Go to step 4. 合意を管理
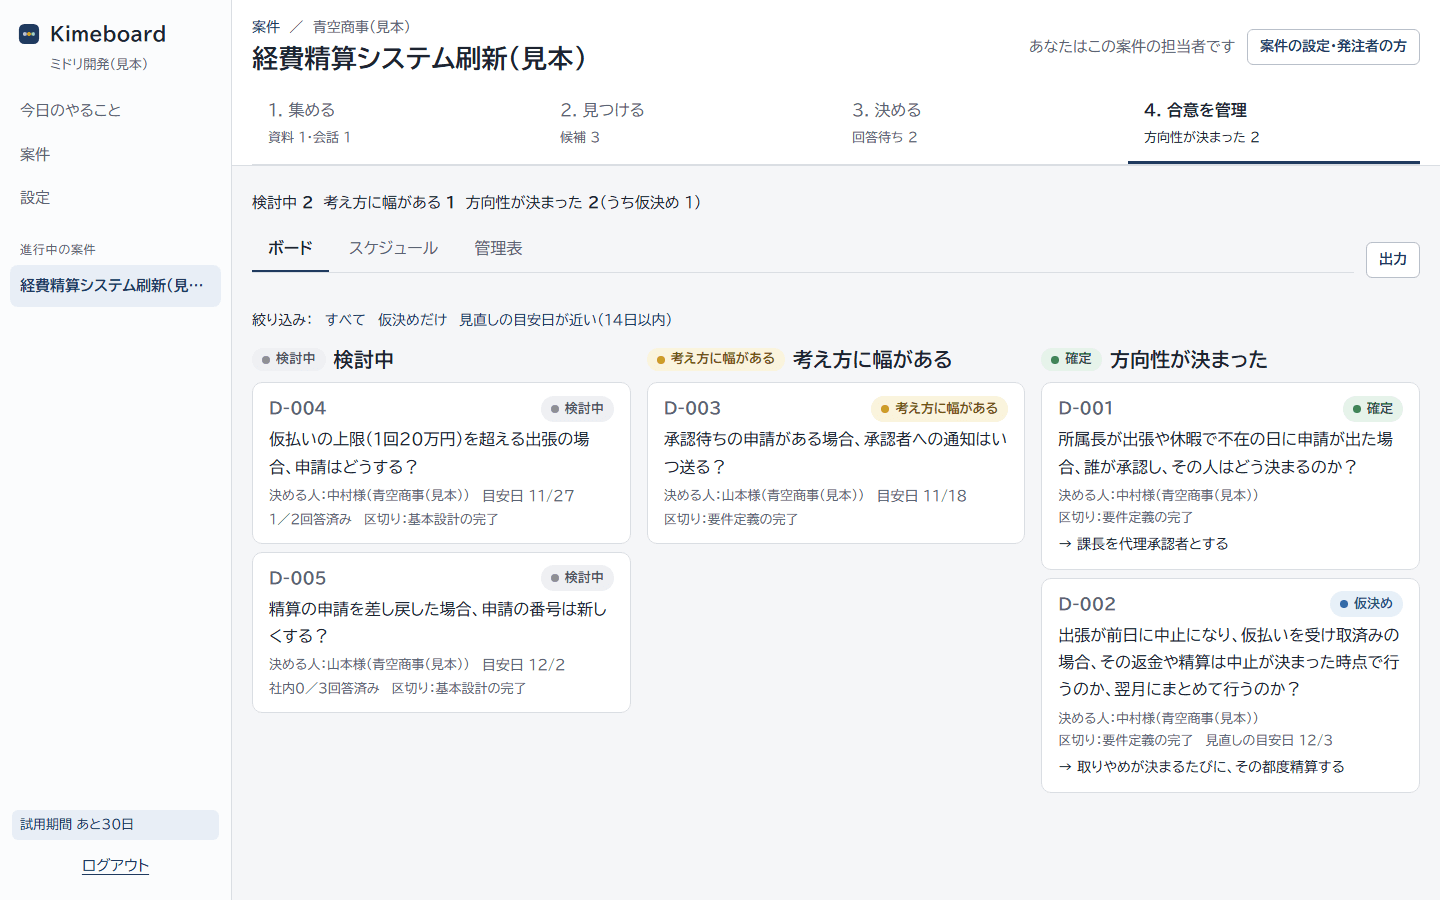 click(x=1274, y=123)
